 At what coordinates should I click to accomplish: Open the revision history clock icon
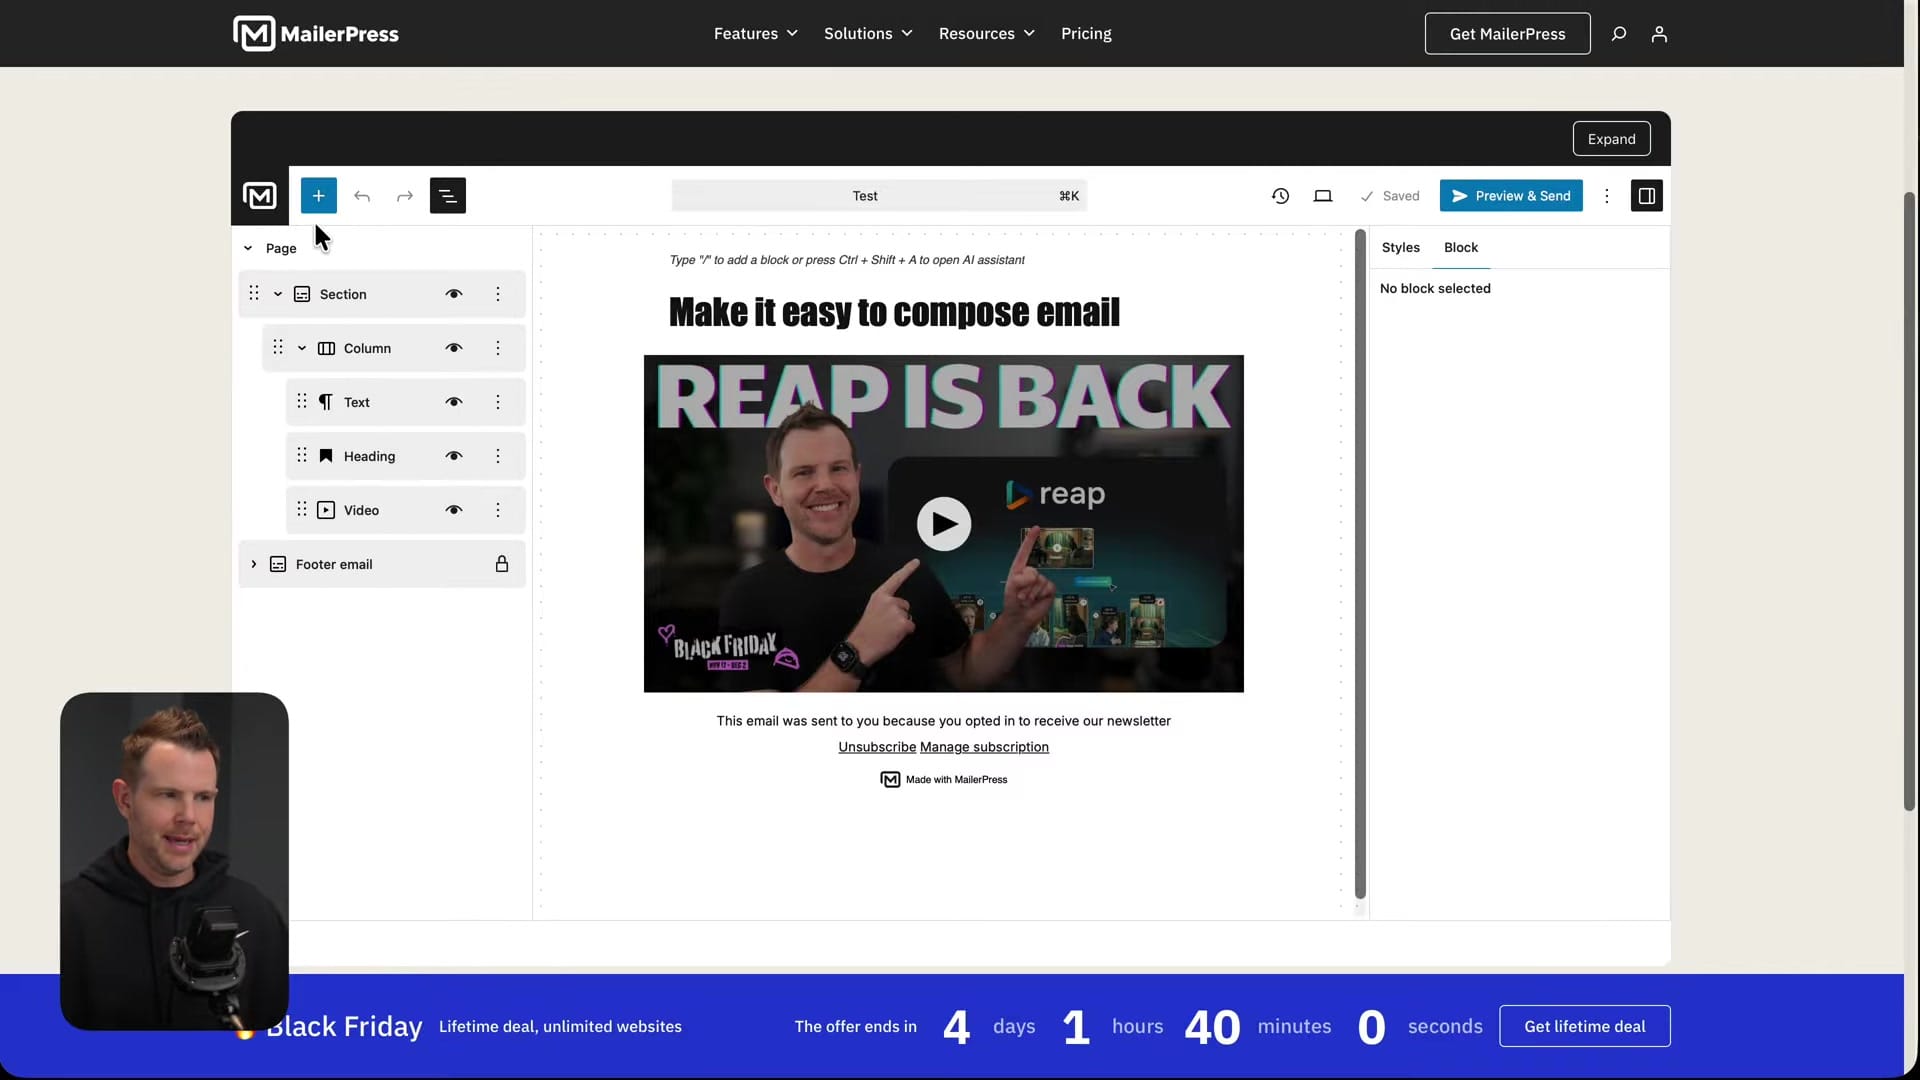(x=1280, y=196)
